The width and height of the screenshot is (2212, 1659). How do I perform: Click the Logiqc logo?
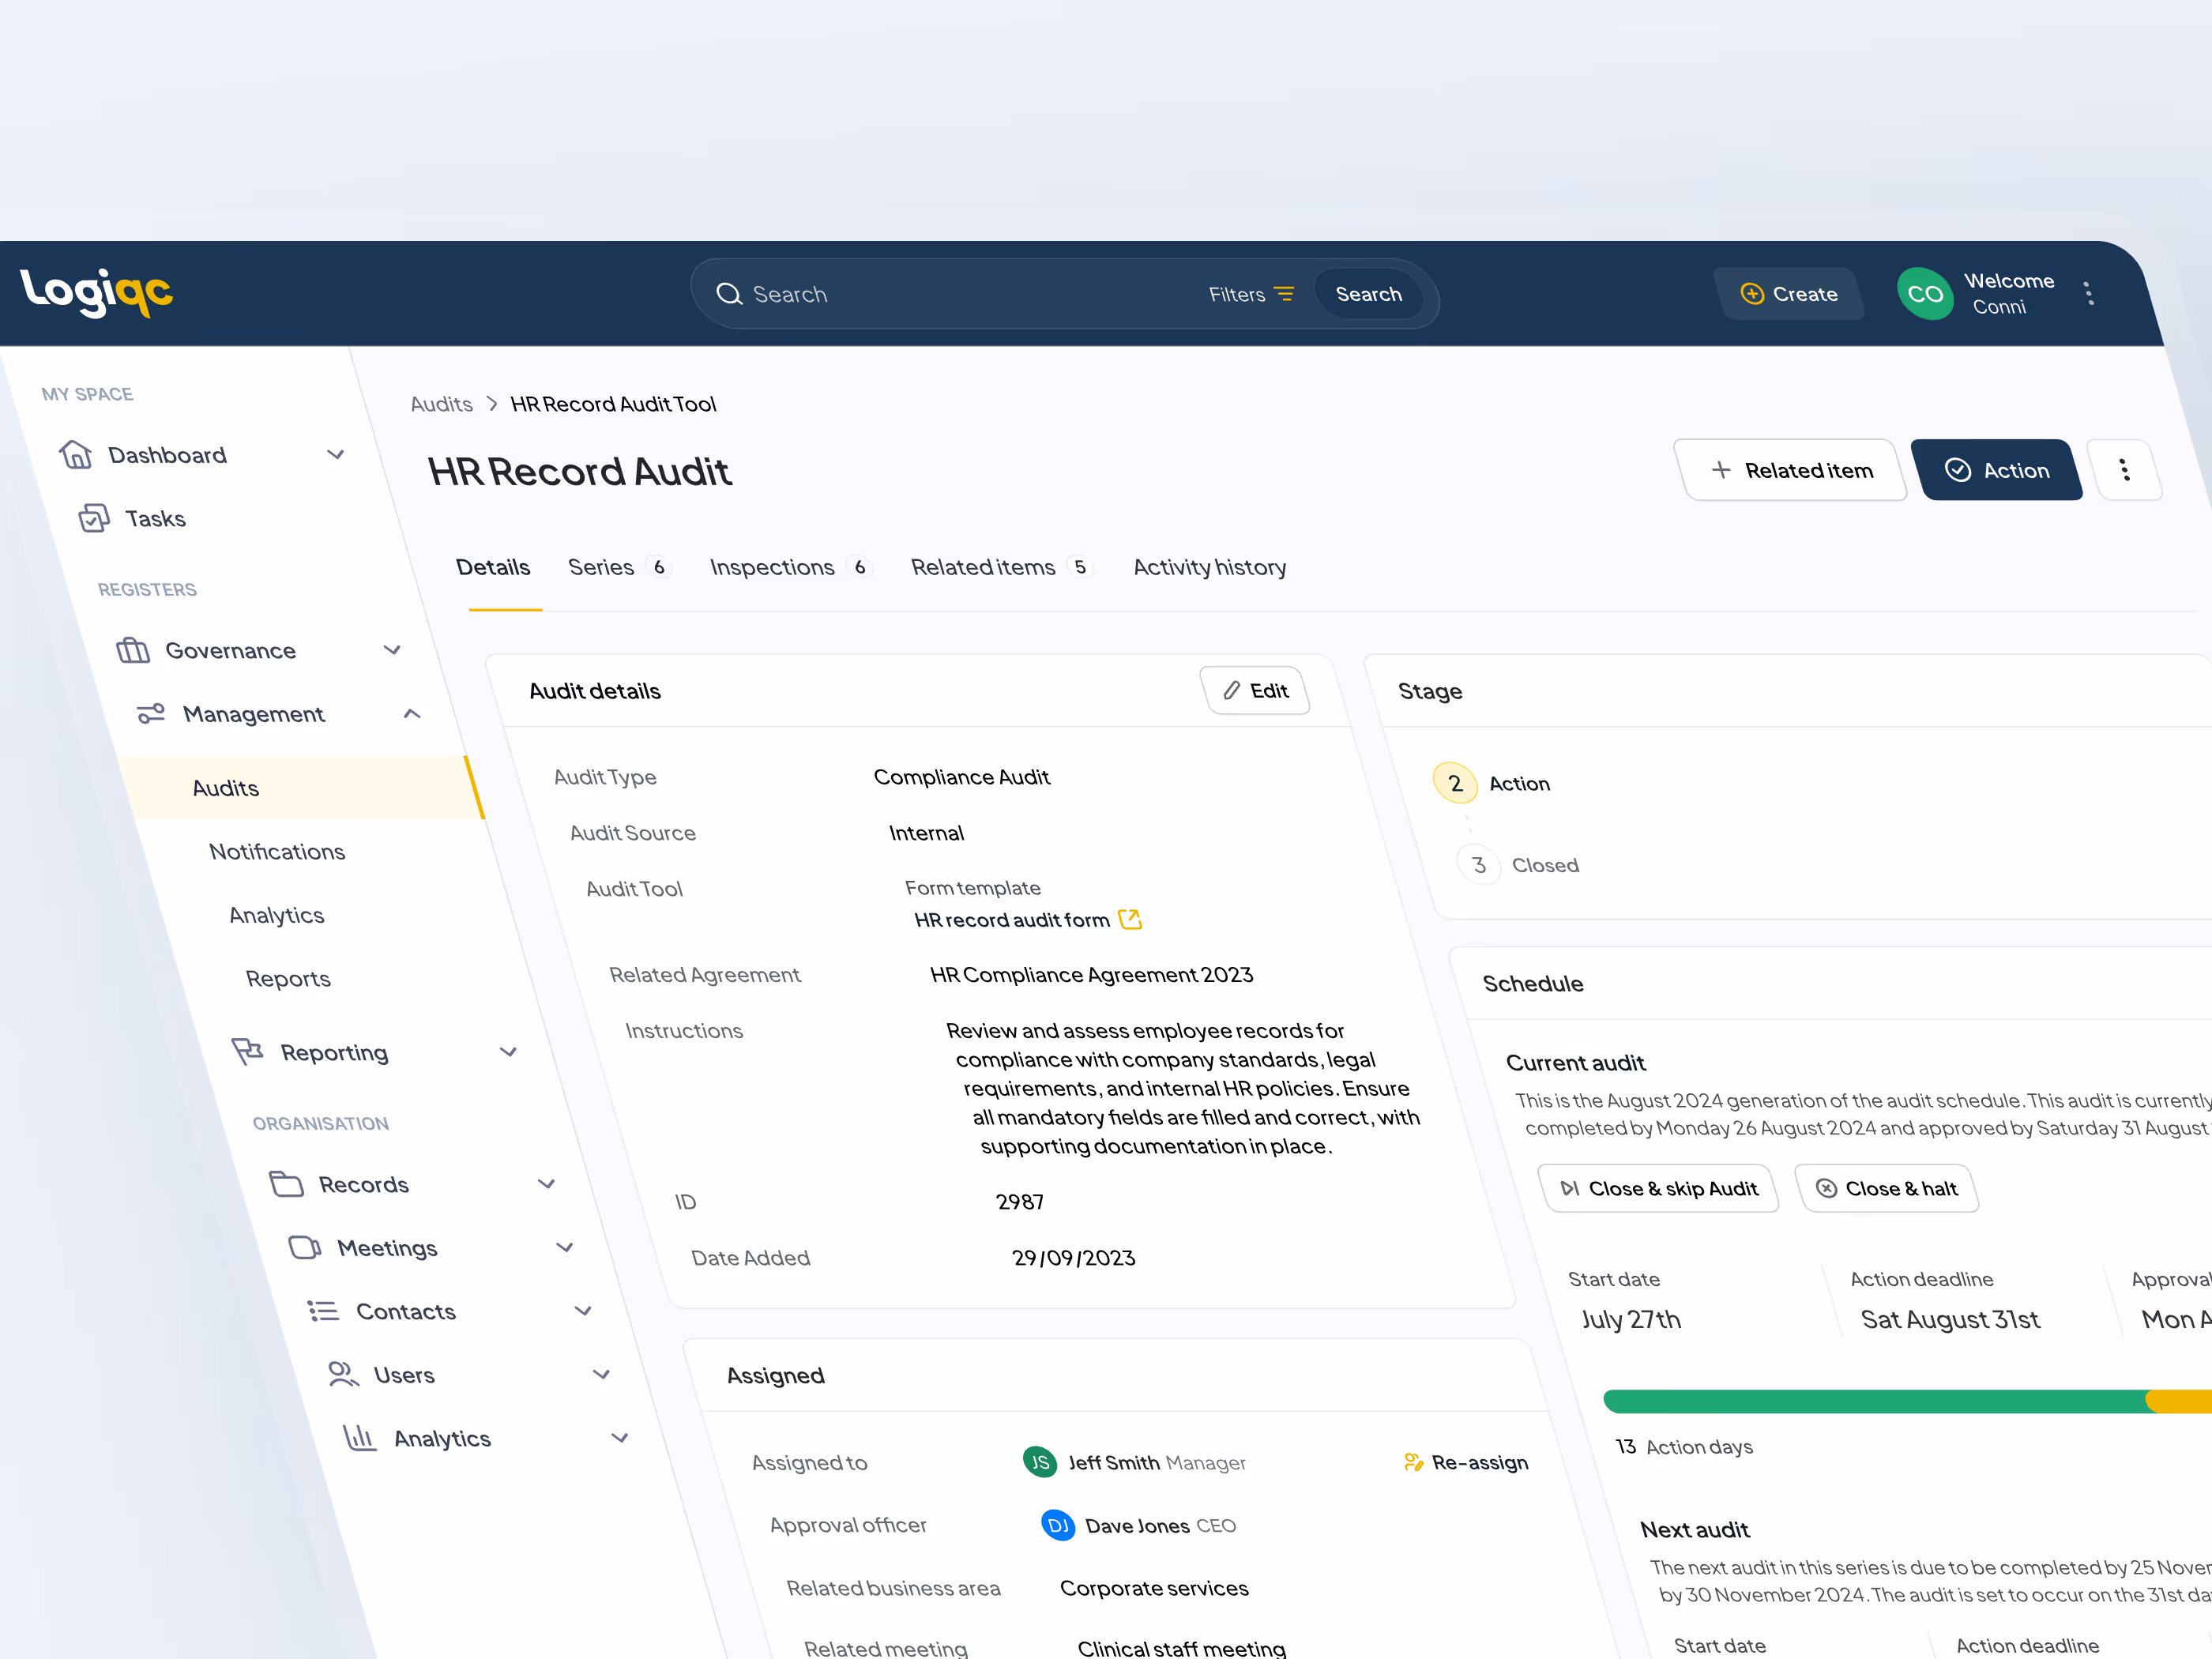(x=96, y=292)
